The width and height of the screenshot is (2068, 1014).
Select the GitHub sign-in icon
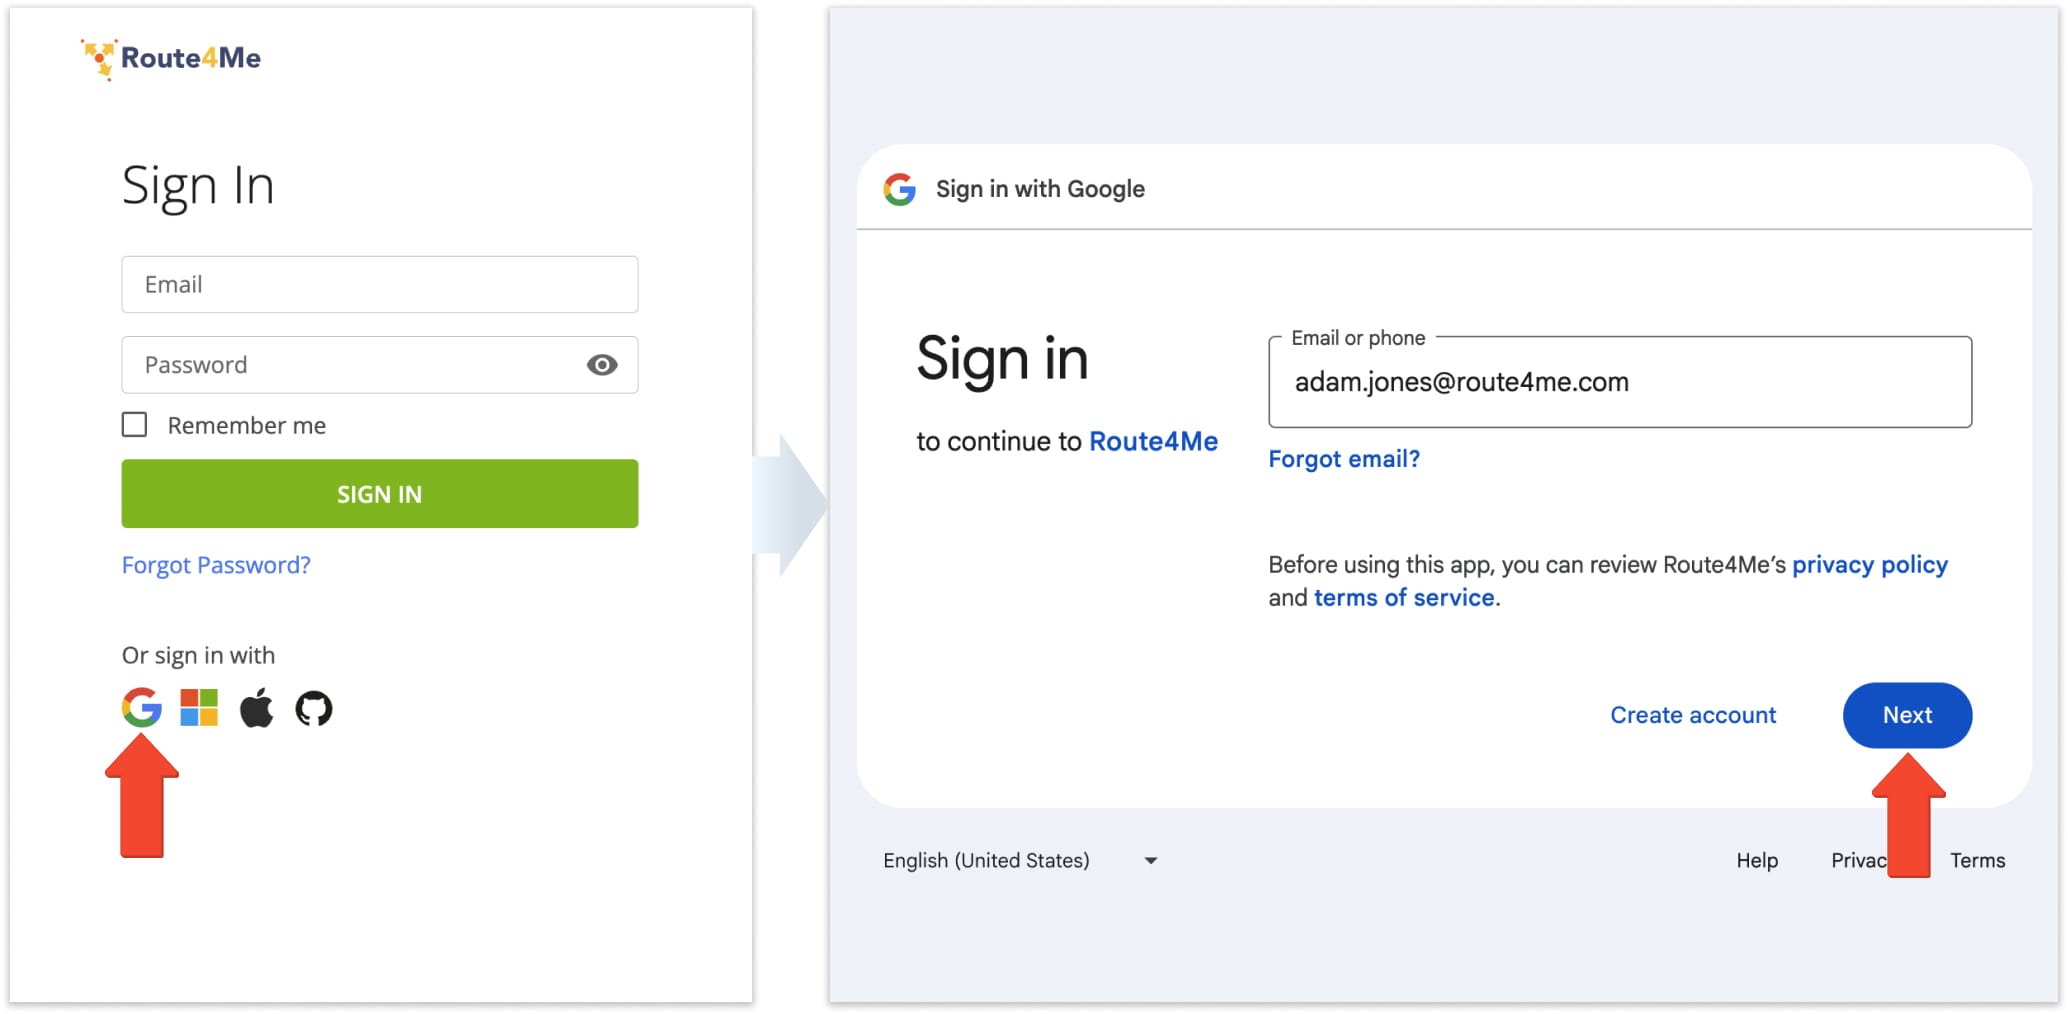[x=314, y=708]
